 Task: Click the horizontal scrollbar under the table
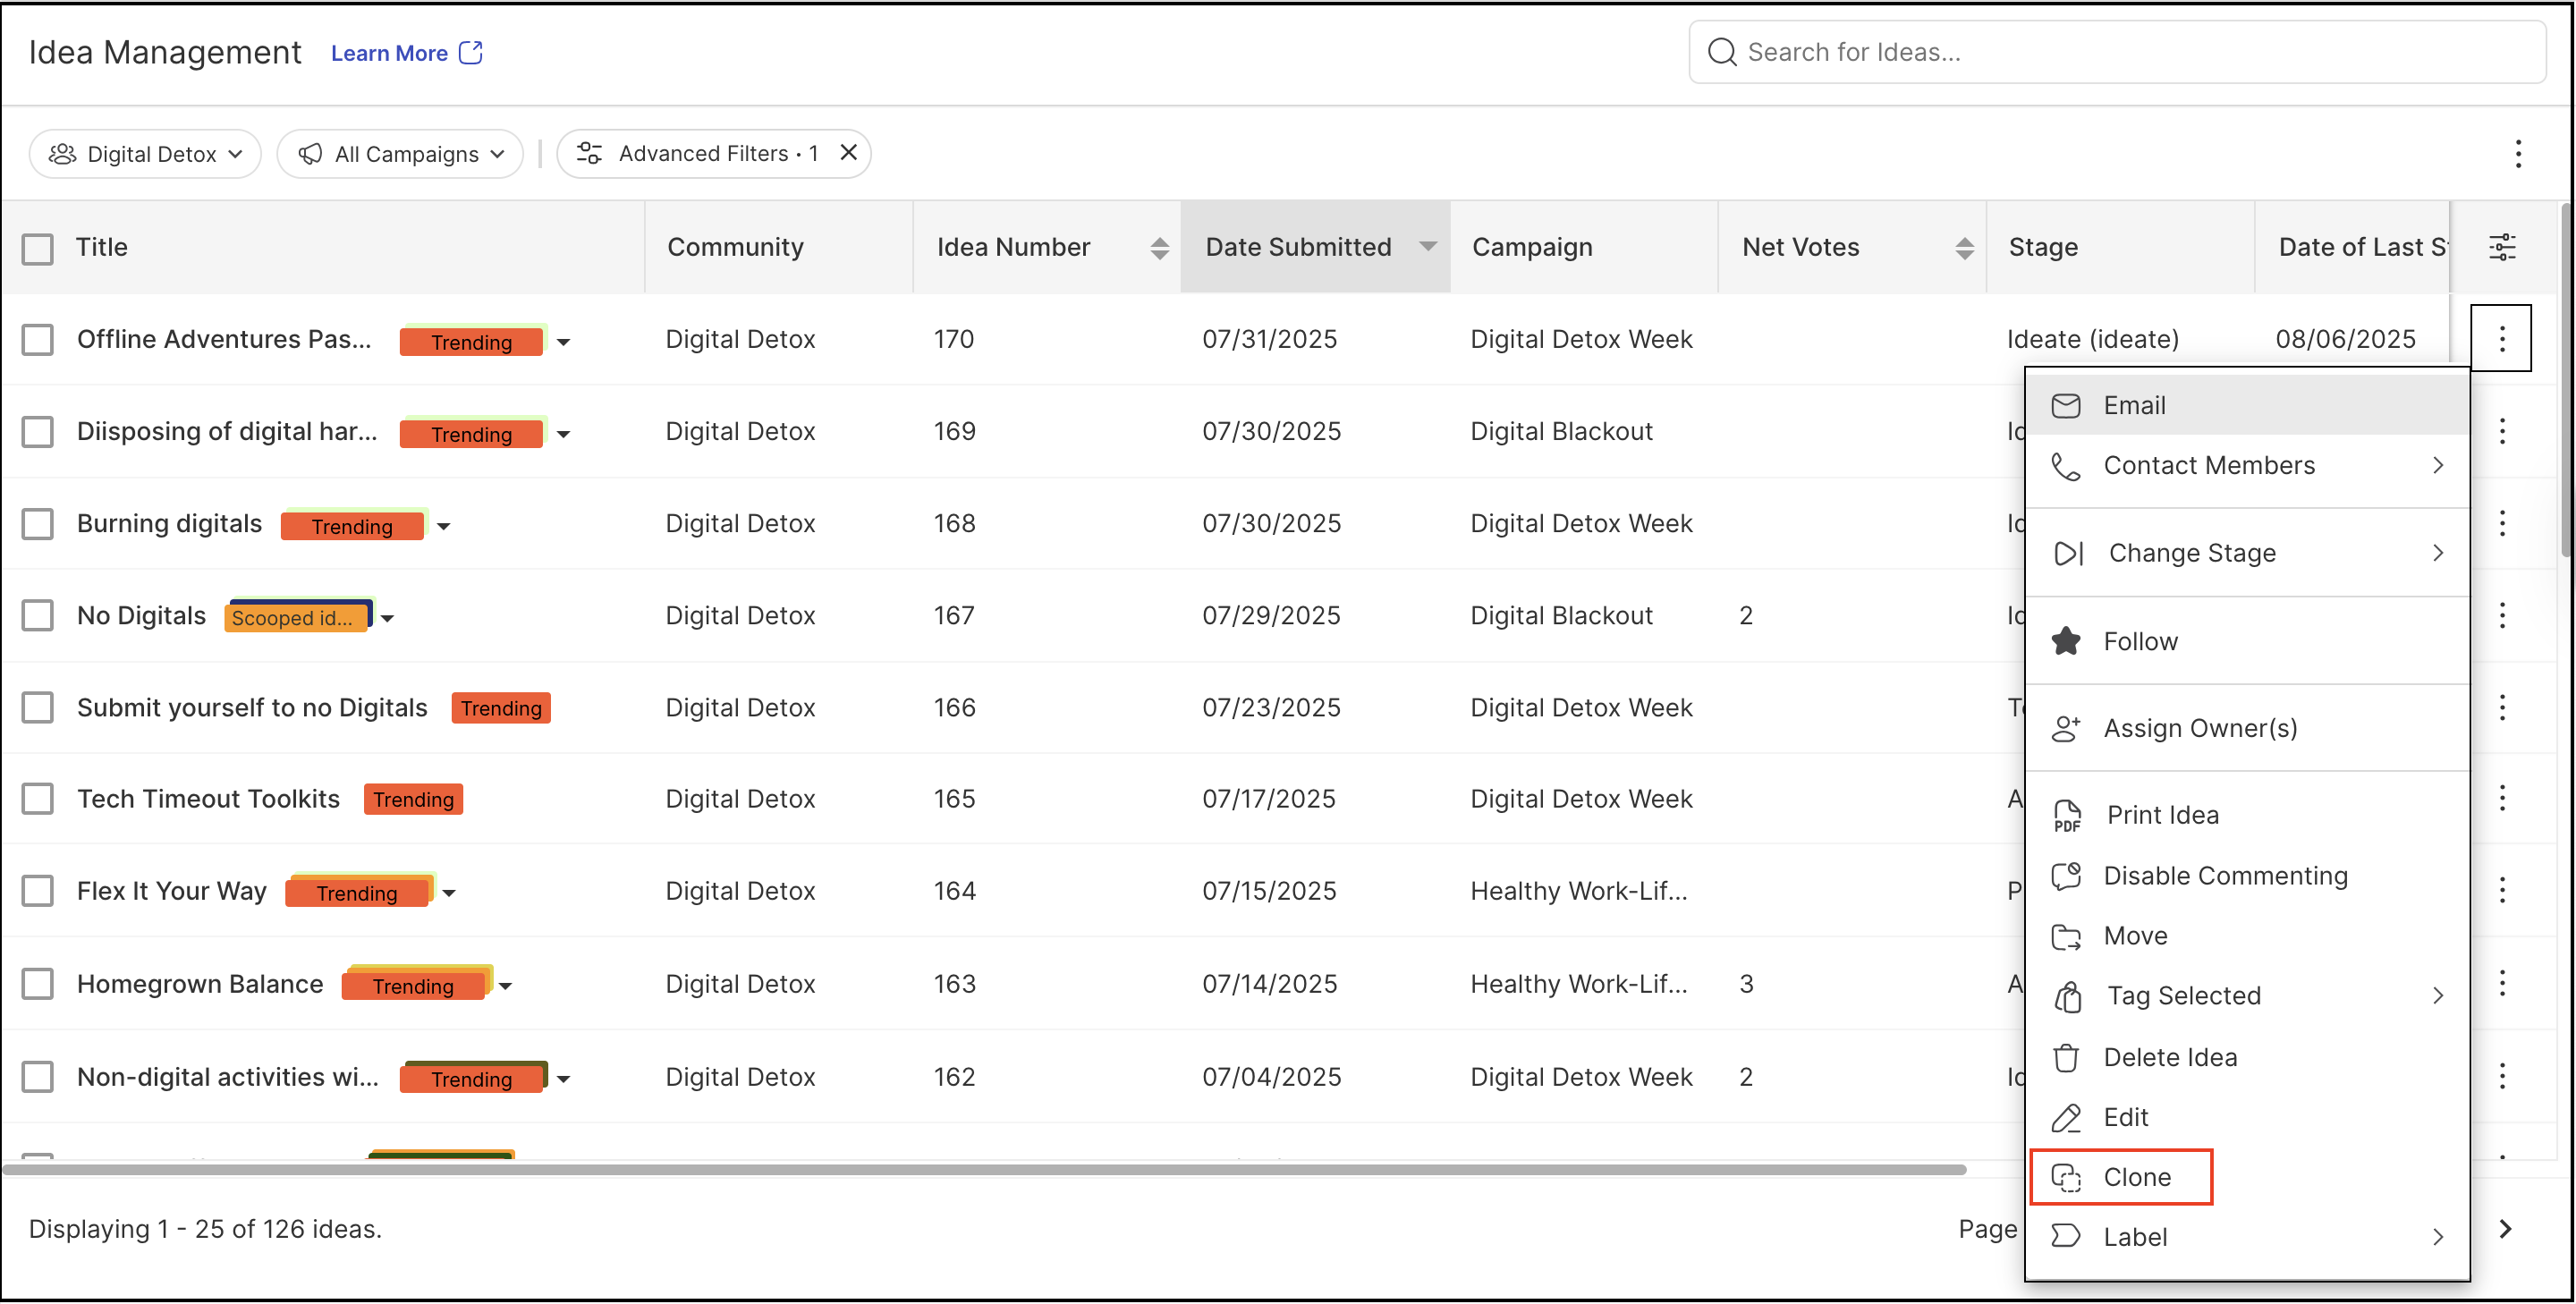point(985,1169)
